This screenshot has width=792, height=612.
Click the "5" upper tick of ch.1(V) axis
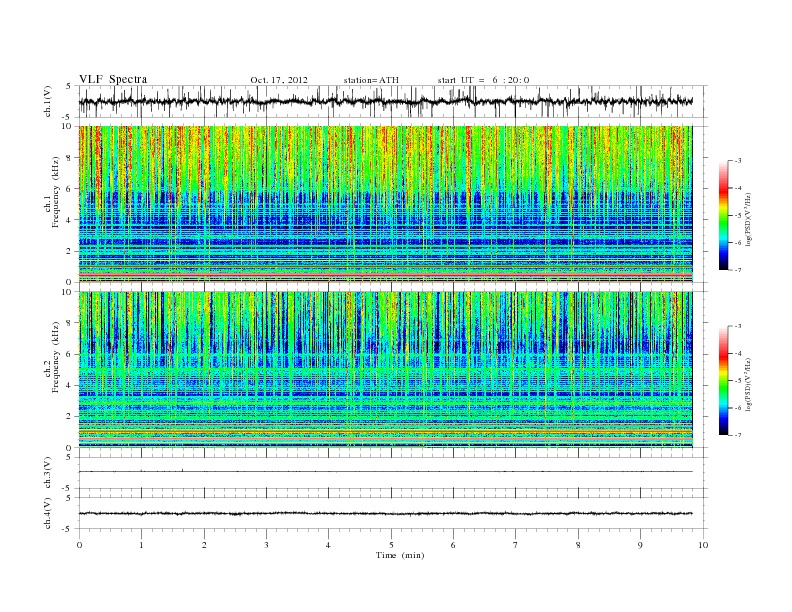coord(69,86)
